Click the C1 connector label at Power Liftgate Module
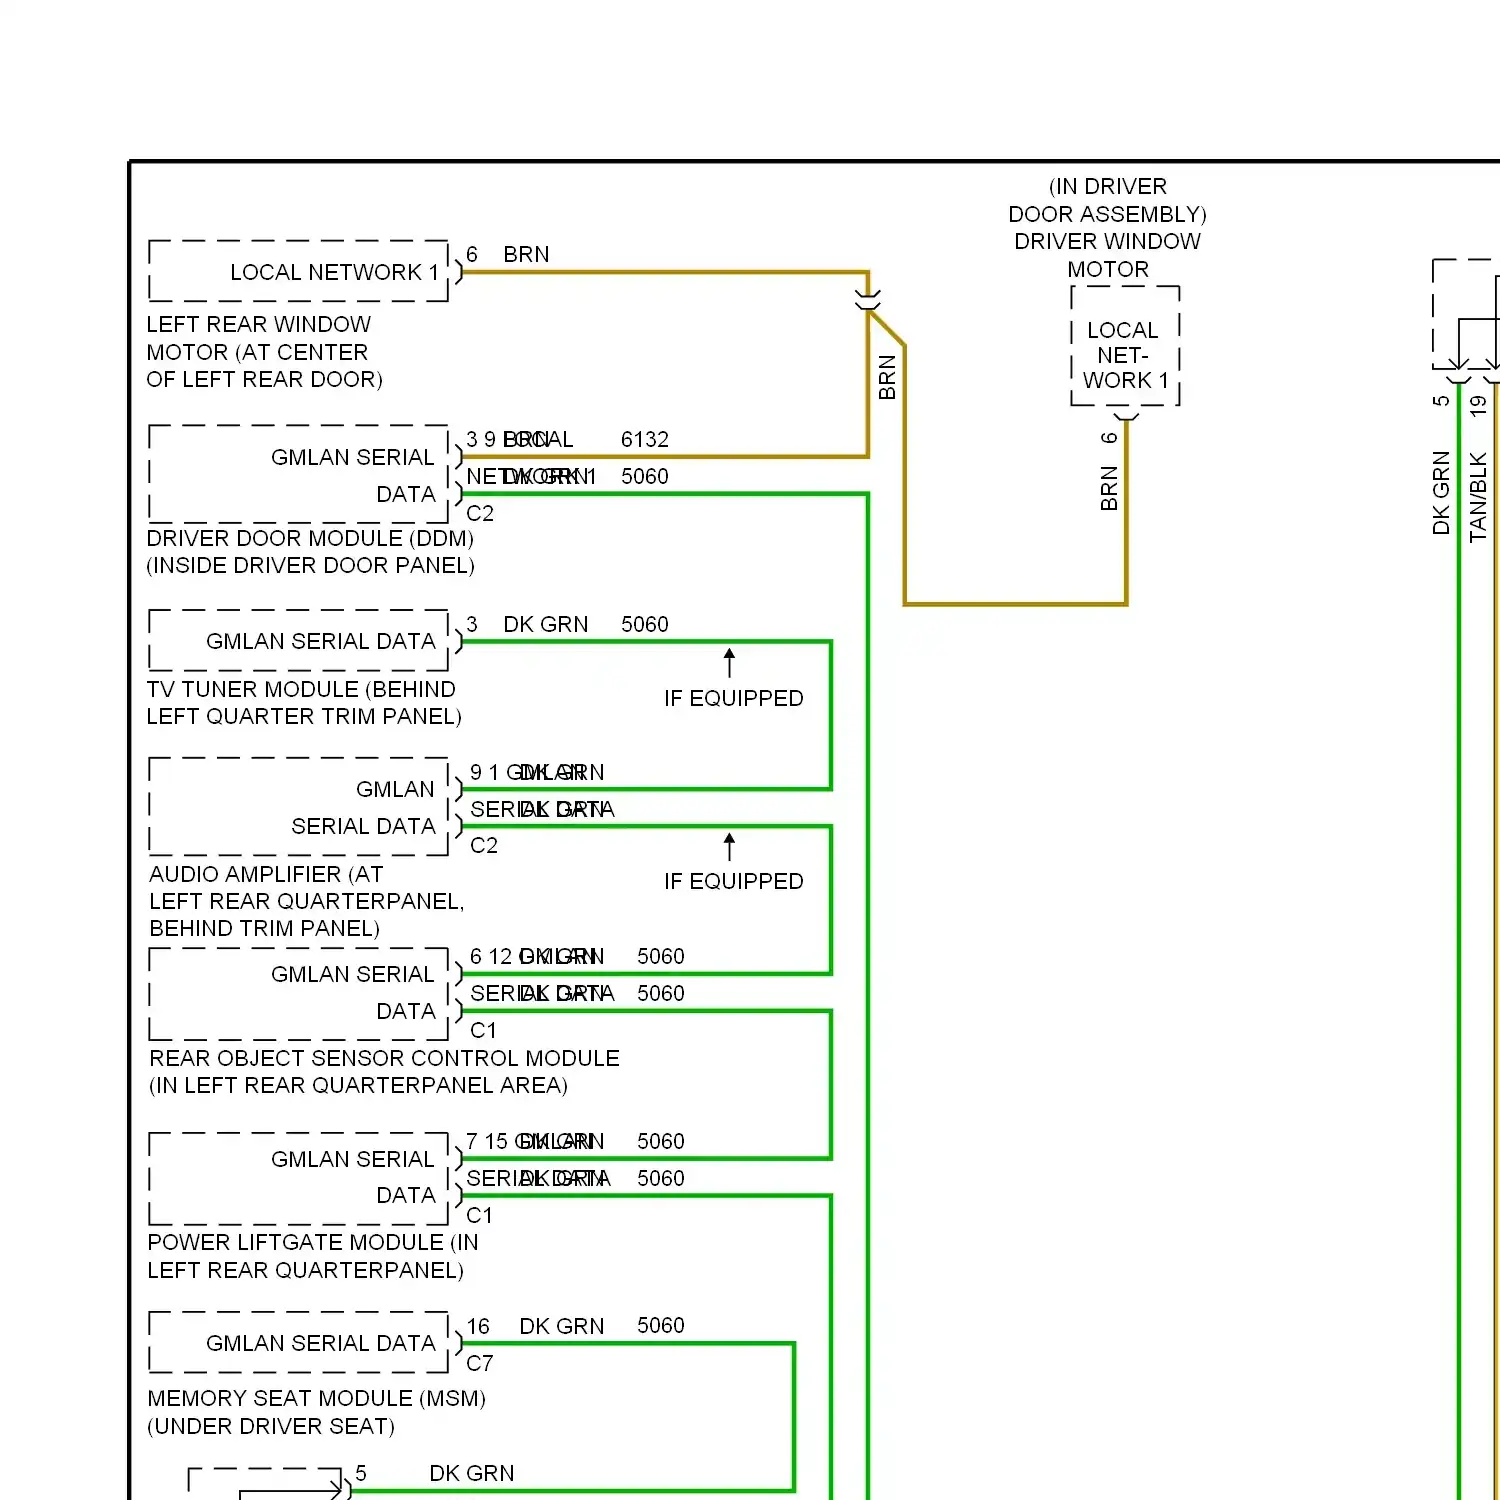Image resolution: width=1500 pixels, height=1500 pixels. 479,1215
